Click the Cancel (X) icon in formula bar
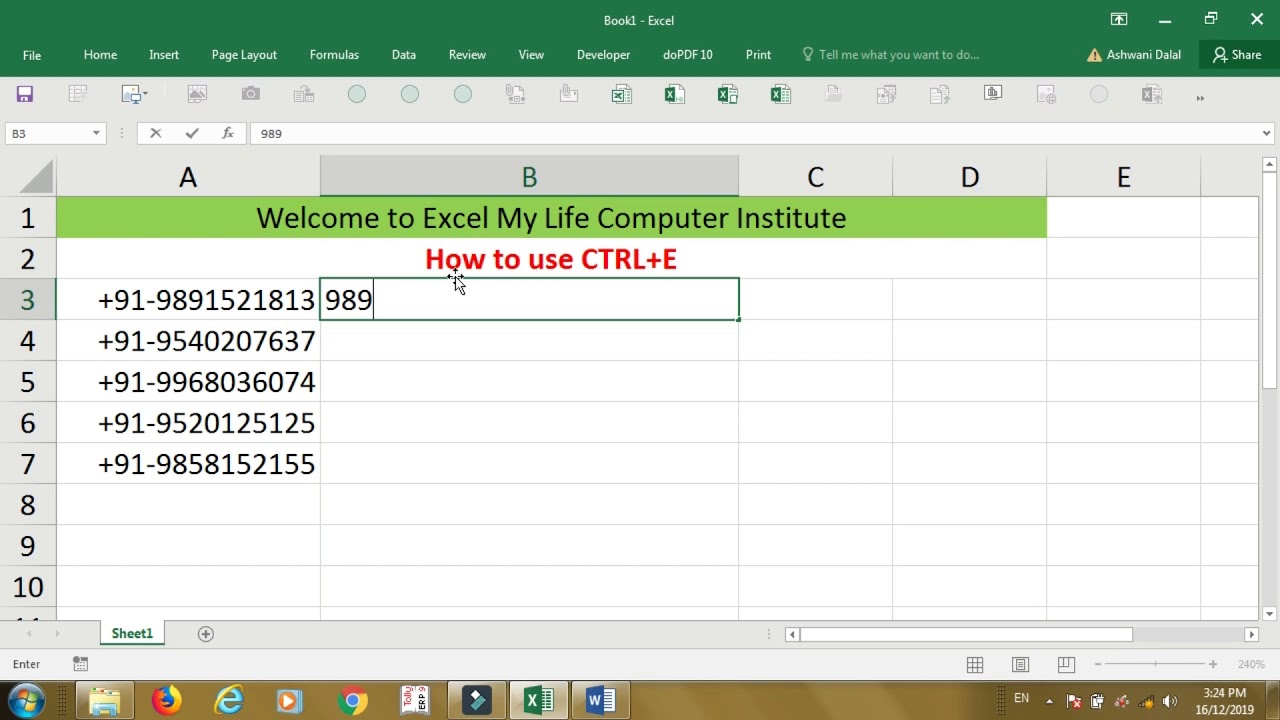 tap(155, 133)
